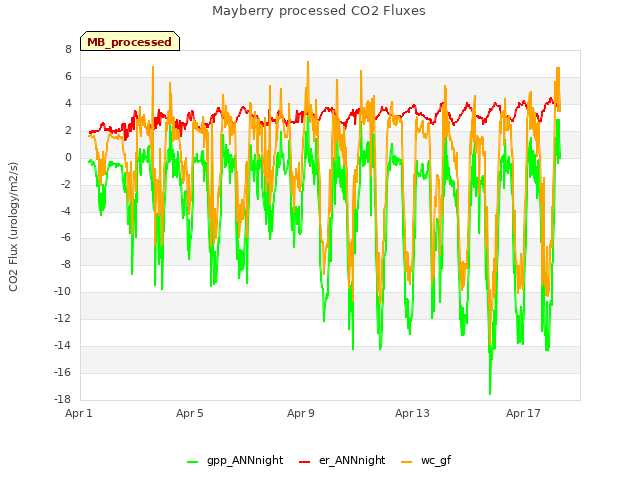Toggle the er_ANNnight legend entry
The image size is (640, 480).
(x=342, y=461)
